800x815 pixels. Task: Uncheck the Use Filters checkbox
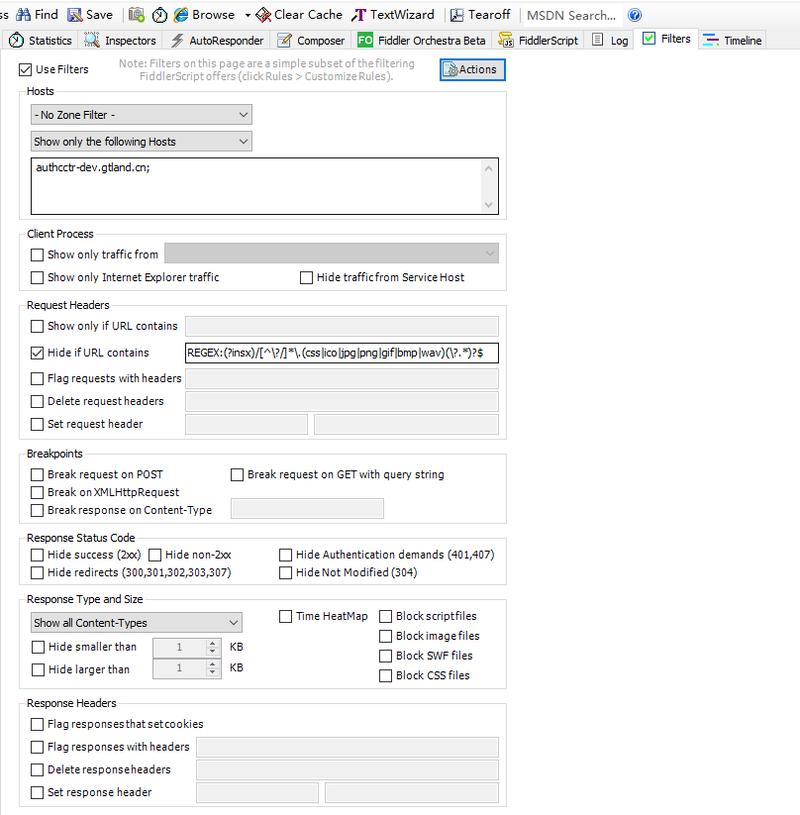click(x=25, y=70)
